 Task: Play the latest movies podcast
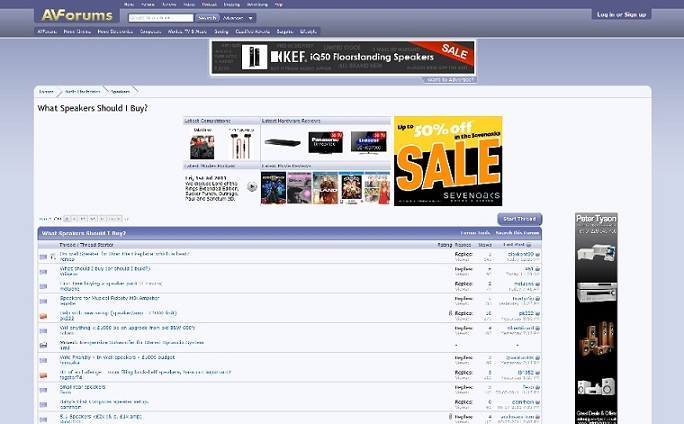(x=252, y=187)
